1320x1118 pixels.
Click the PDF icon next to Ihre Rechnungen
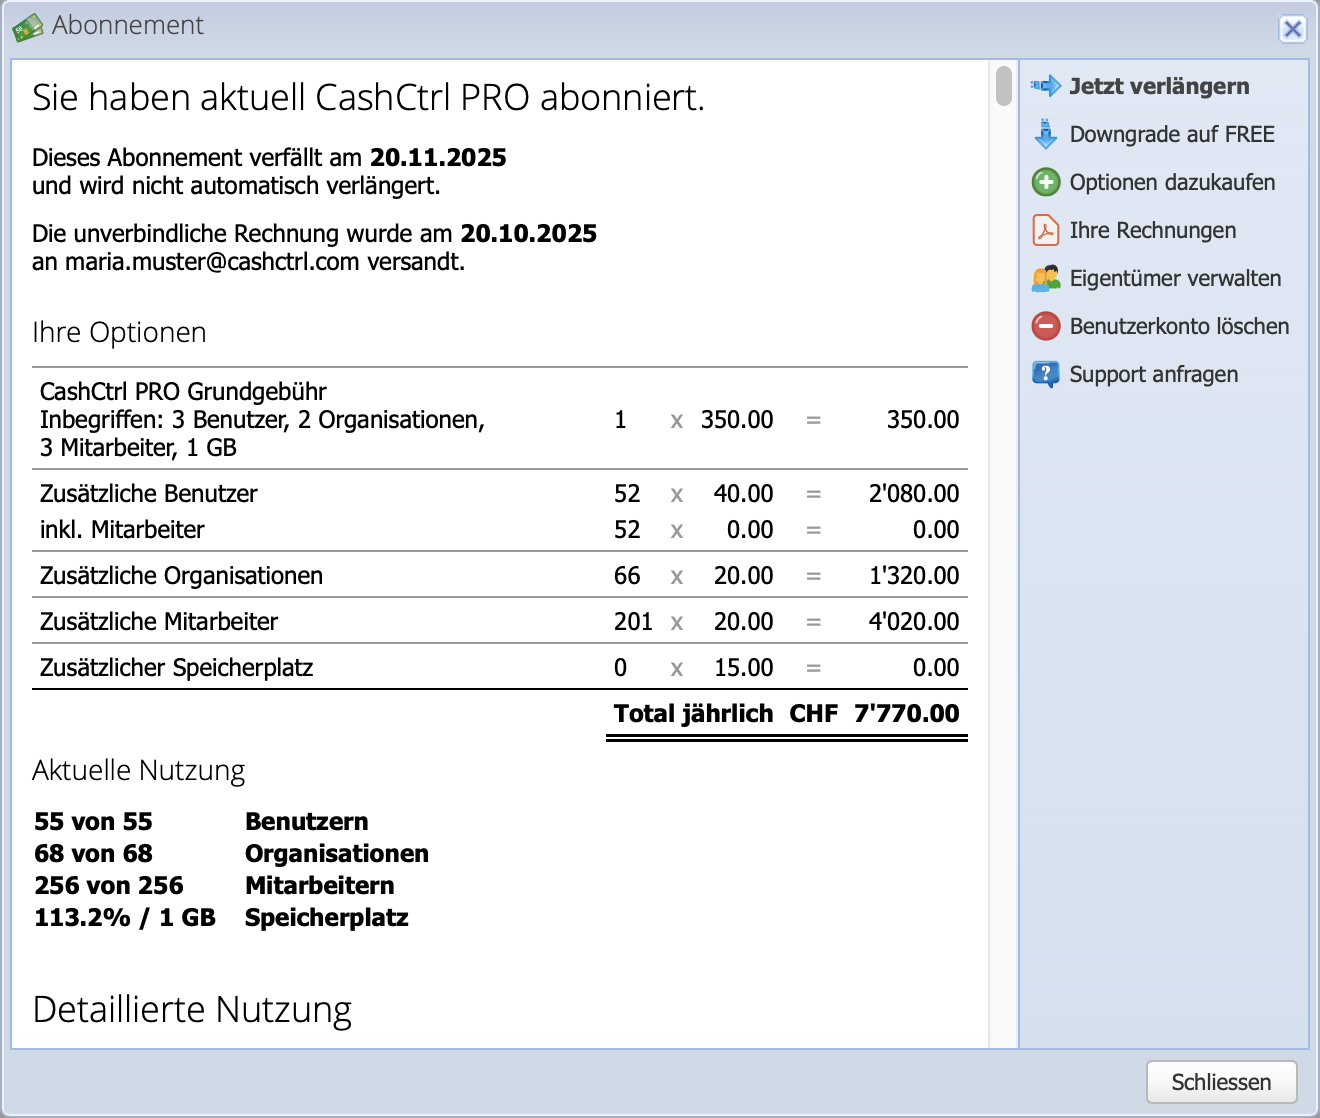point(1046,230)
